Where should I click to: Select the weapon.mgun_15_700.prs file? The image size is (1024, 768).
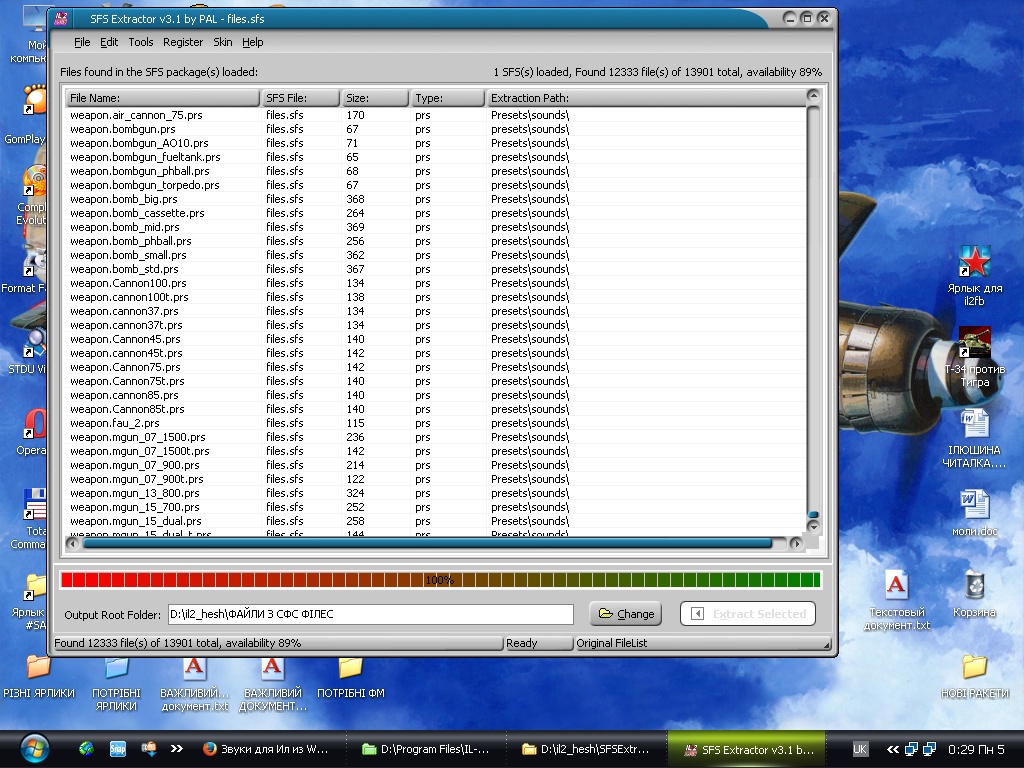point(135,507)
